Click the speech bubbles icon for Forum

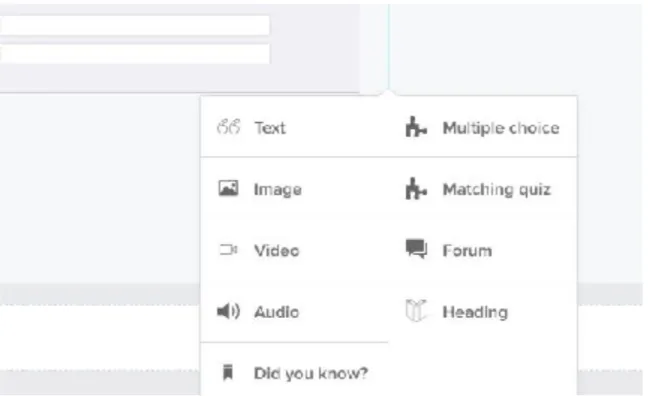click(x=416, y=249)
